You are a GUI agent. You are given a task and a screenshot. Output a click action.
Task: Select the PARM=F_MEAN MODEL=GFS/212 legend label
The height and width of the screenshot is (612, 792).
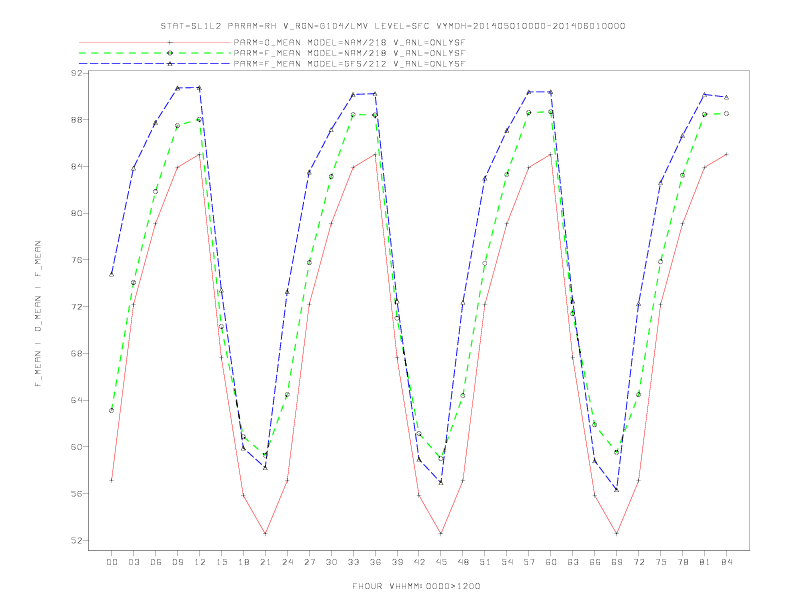point(349,64)
